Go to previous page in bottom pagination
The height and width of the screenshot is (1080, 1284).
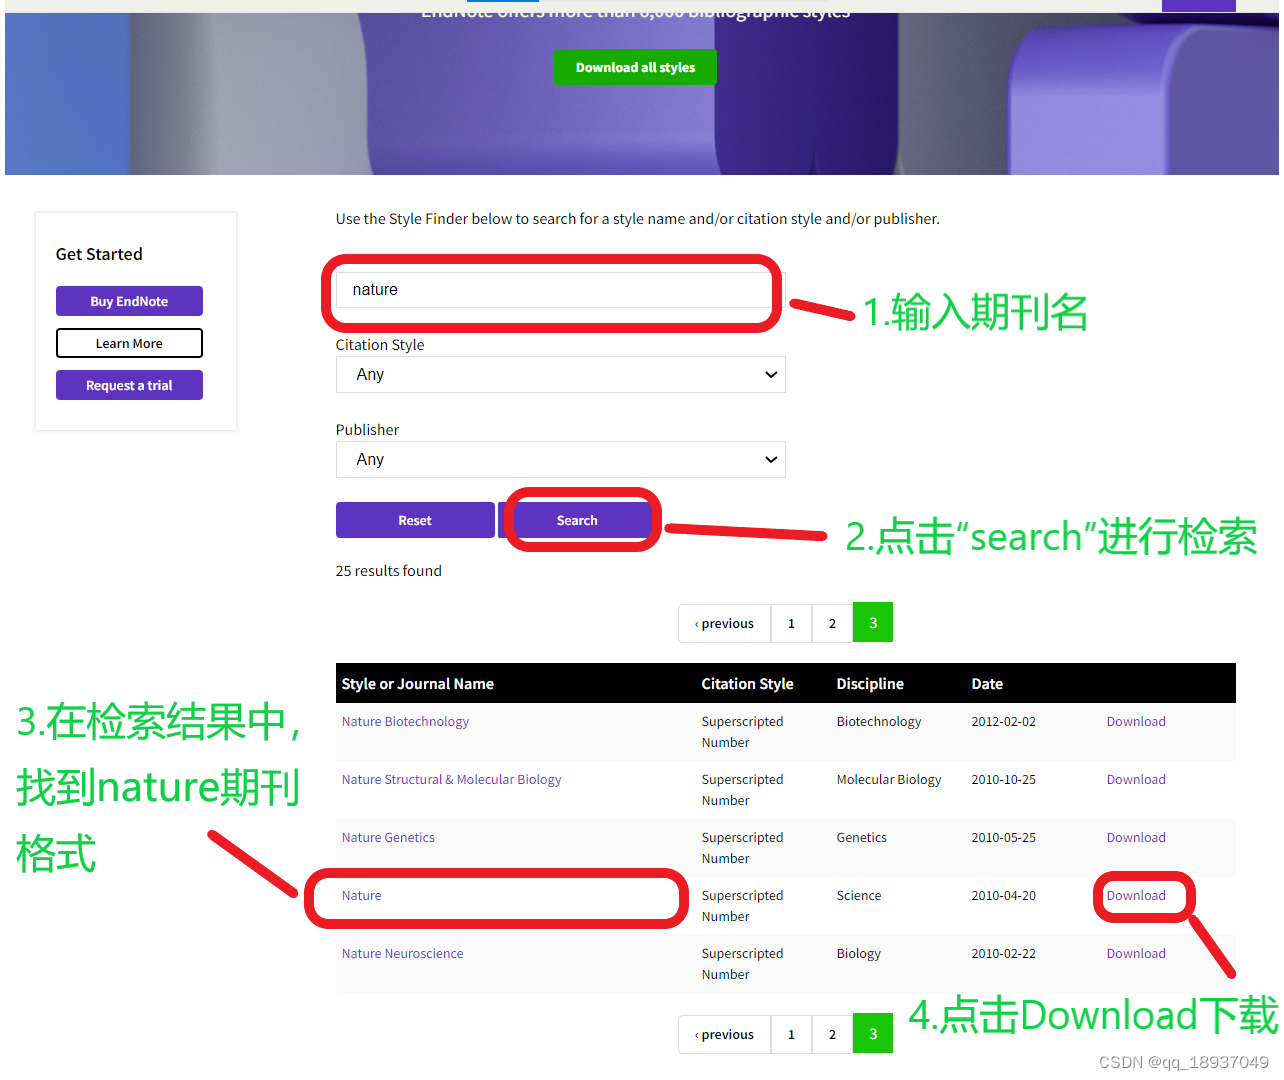pos(725,1034)
